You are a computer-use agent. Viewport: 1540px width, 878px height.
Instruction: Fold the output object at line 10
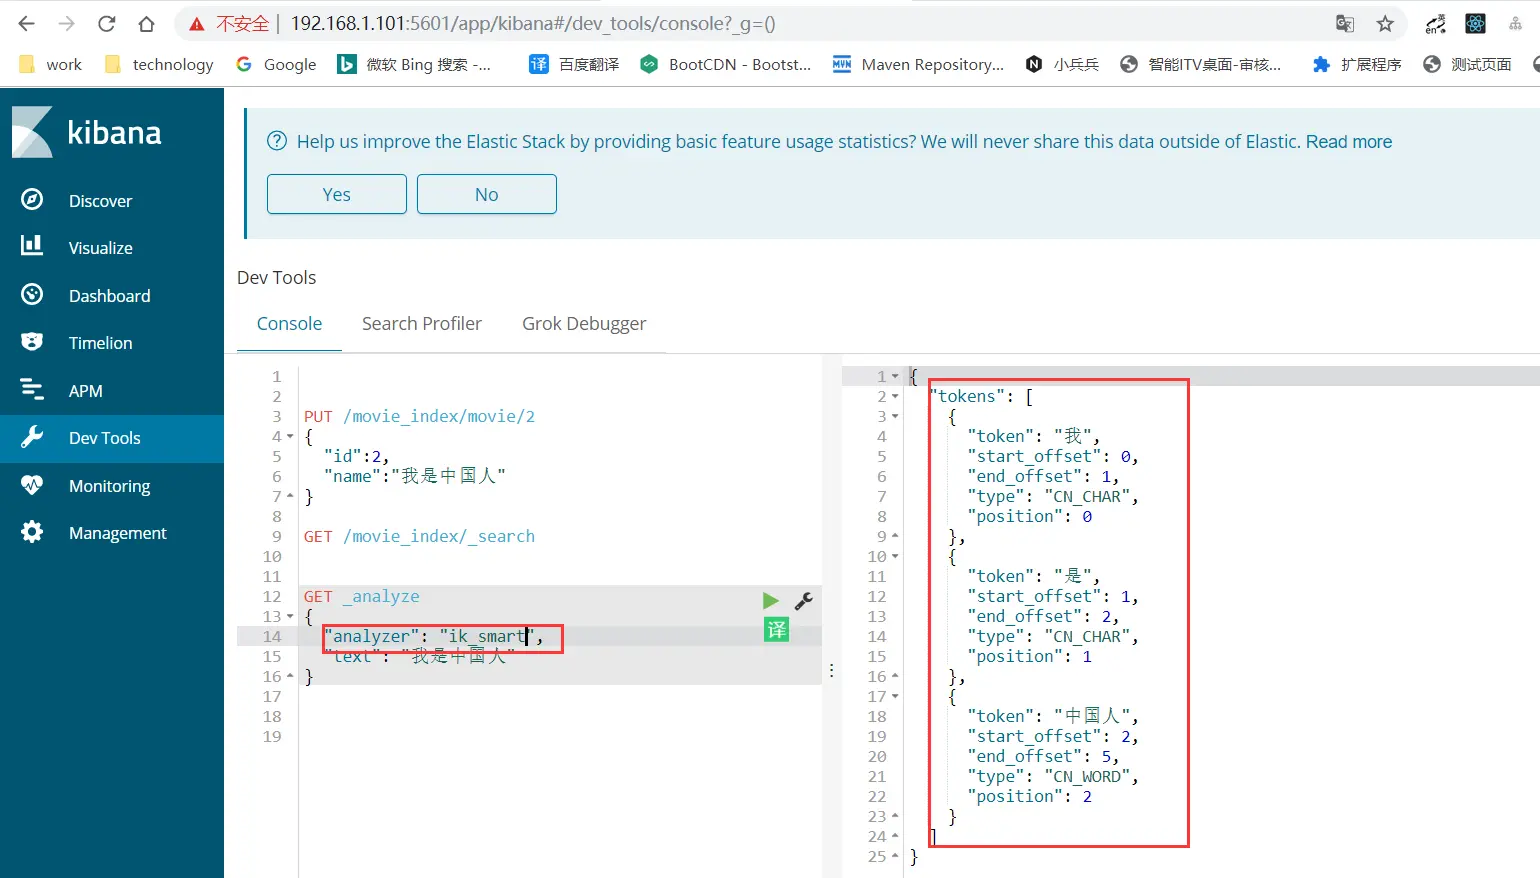point(895,557)
